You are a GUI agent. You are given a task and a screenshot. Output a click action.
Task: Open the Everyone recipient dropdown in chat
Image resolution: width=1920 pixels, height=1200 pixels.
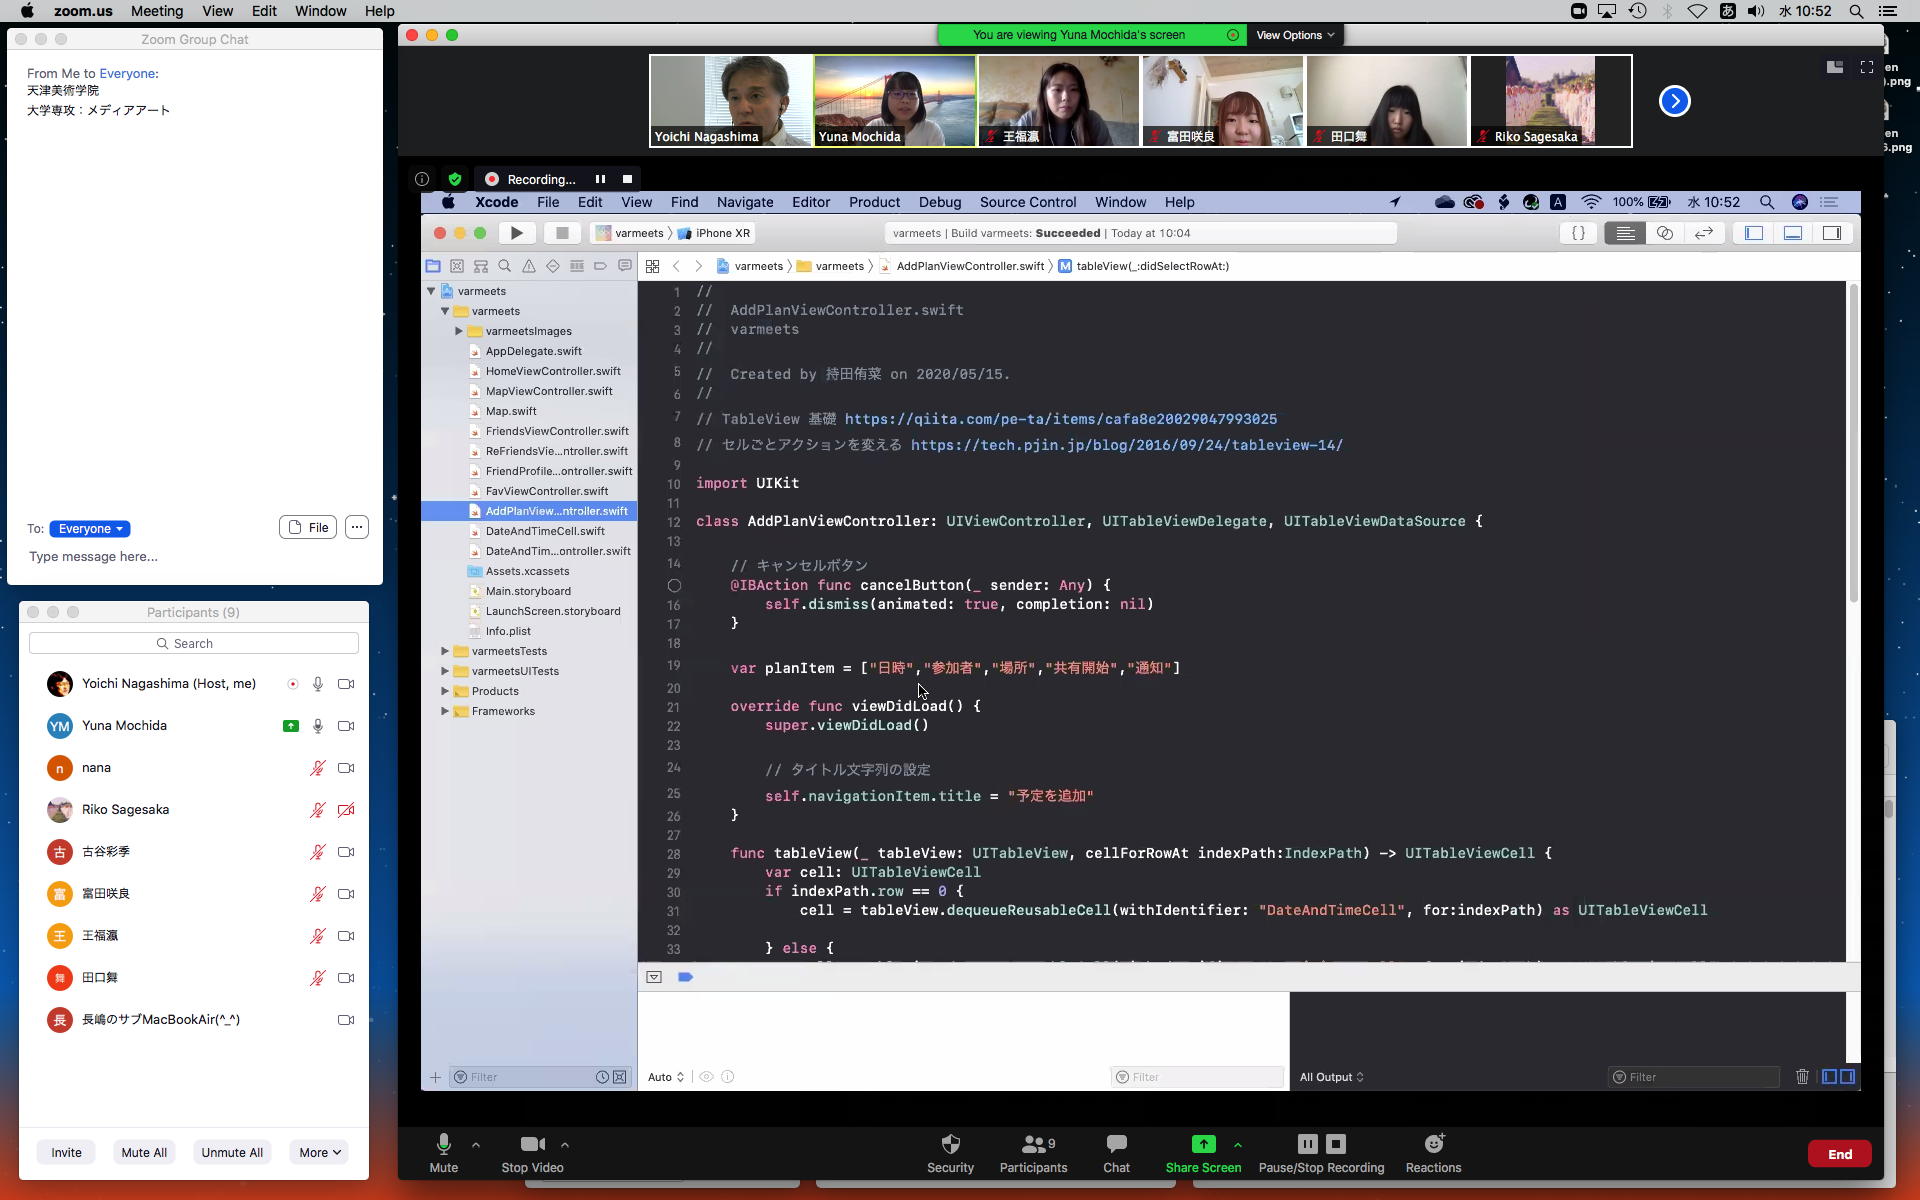[90, 529]
